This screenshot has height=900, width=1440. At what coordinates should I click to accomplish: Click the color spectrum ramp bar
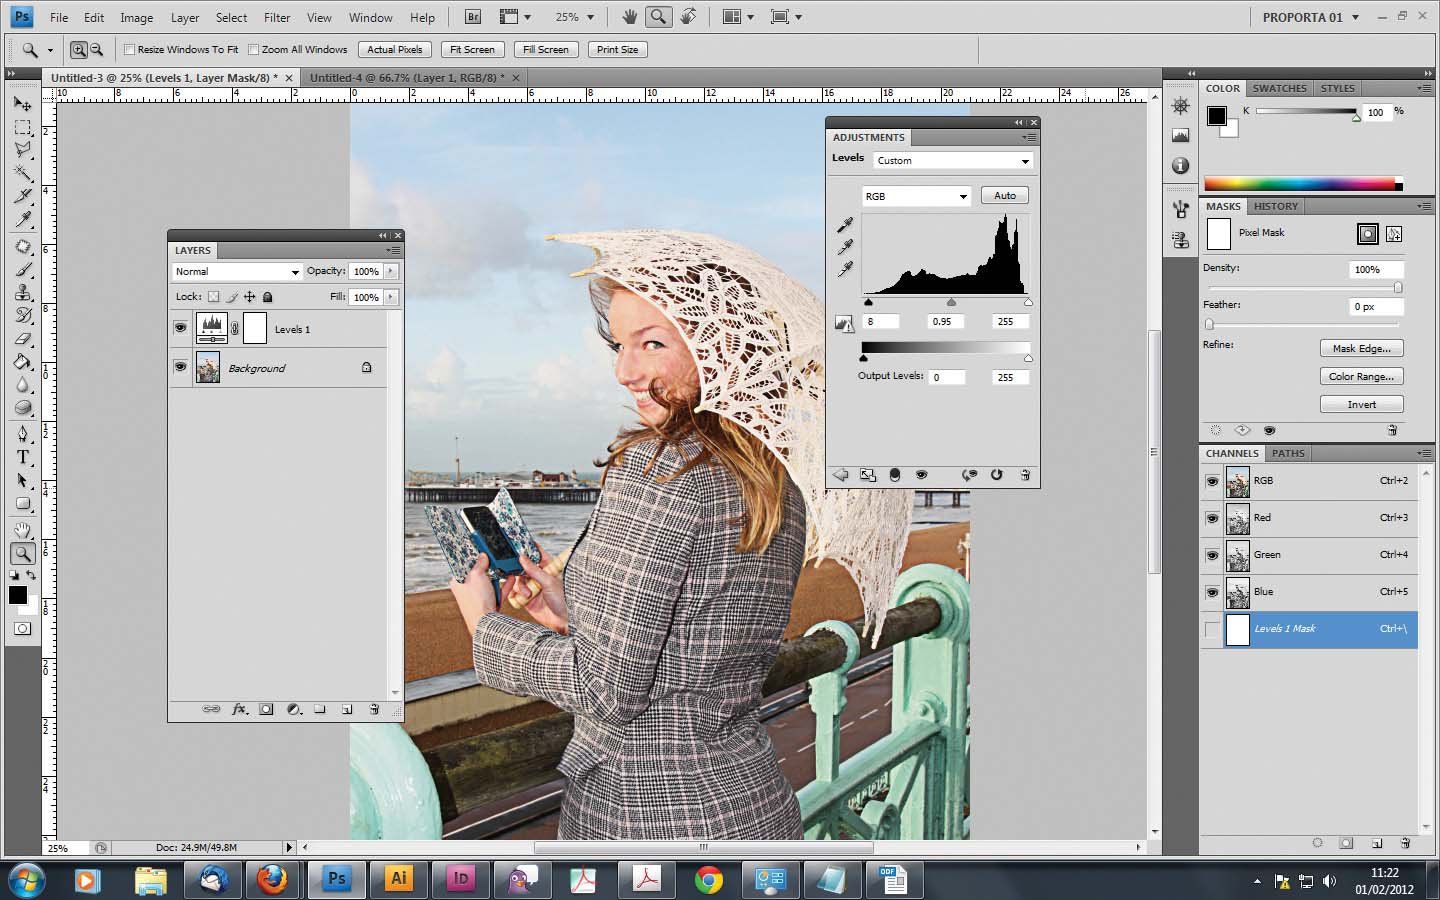(1300, 184)
